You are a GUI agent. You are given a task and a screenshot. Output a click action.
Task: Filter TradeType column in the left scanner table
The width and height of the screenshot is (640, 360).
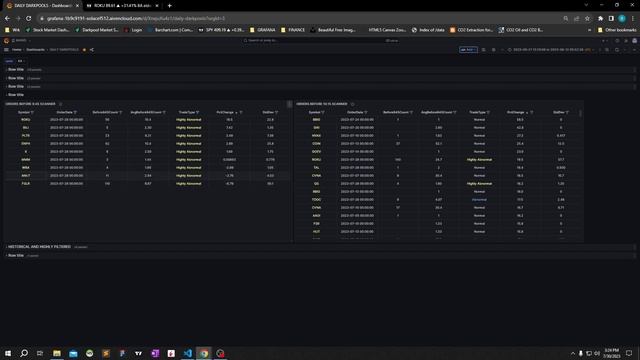click(198, 112)
